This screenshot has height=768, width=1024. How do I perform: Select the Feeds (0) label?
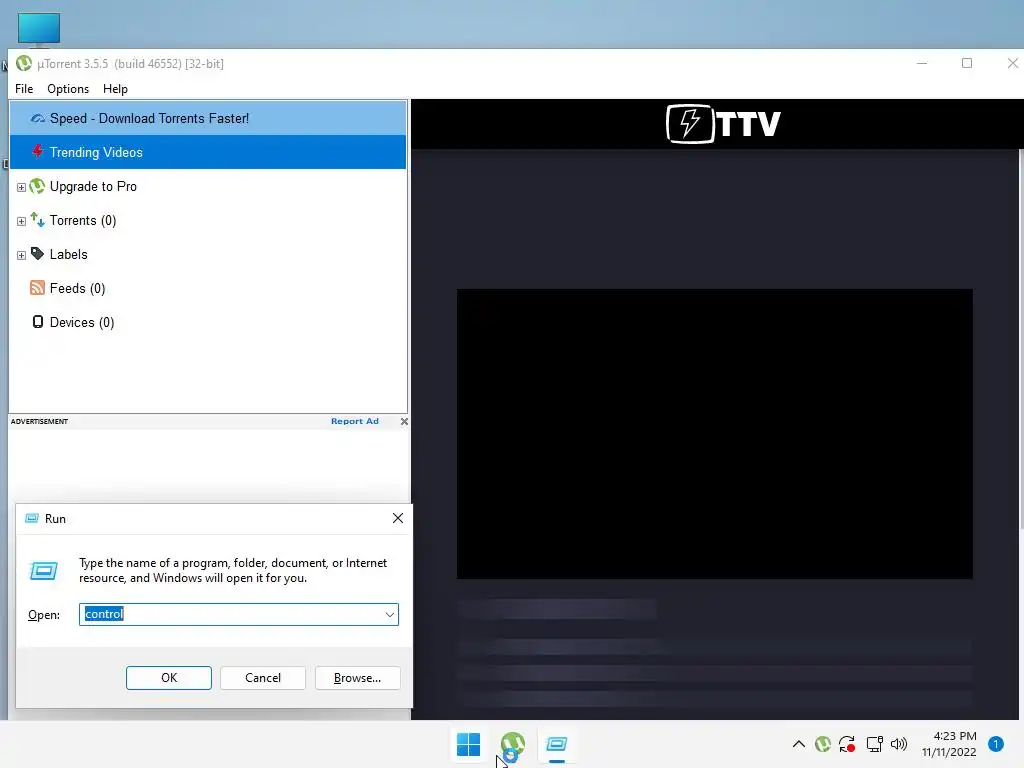(x=77, y=288)
